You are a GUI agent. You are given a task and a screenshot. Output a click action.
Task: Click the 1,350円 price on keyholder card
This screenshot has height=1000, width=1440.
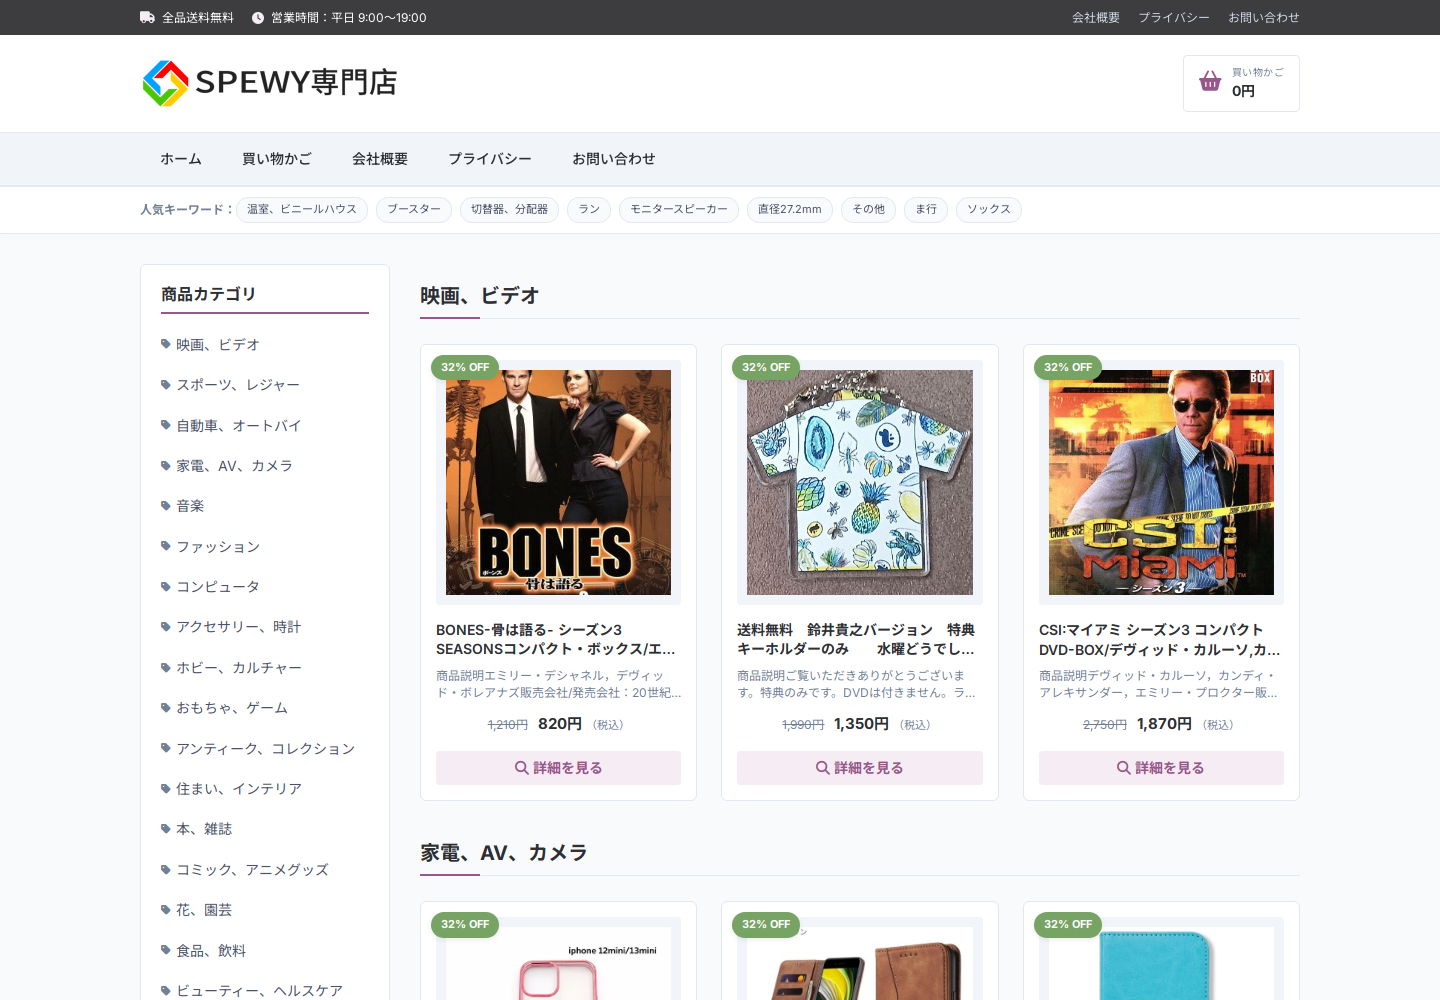click(861, 723)
